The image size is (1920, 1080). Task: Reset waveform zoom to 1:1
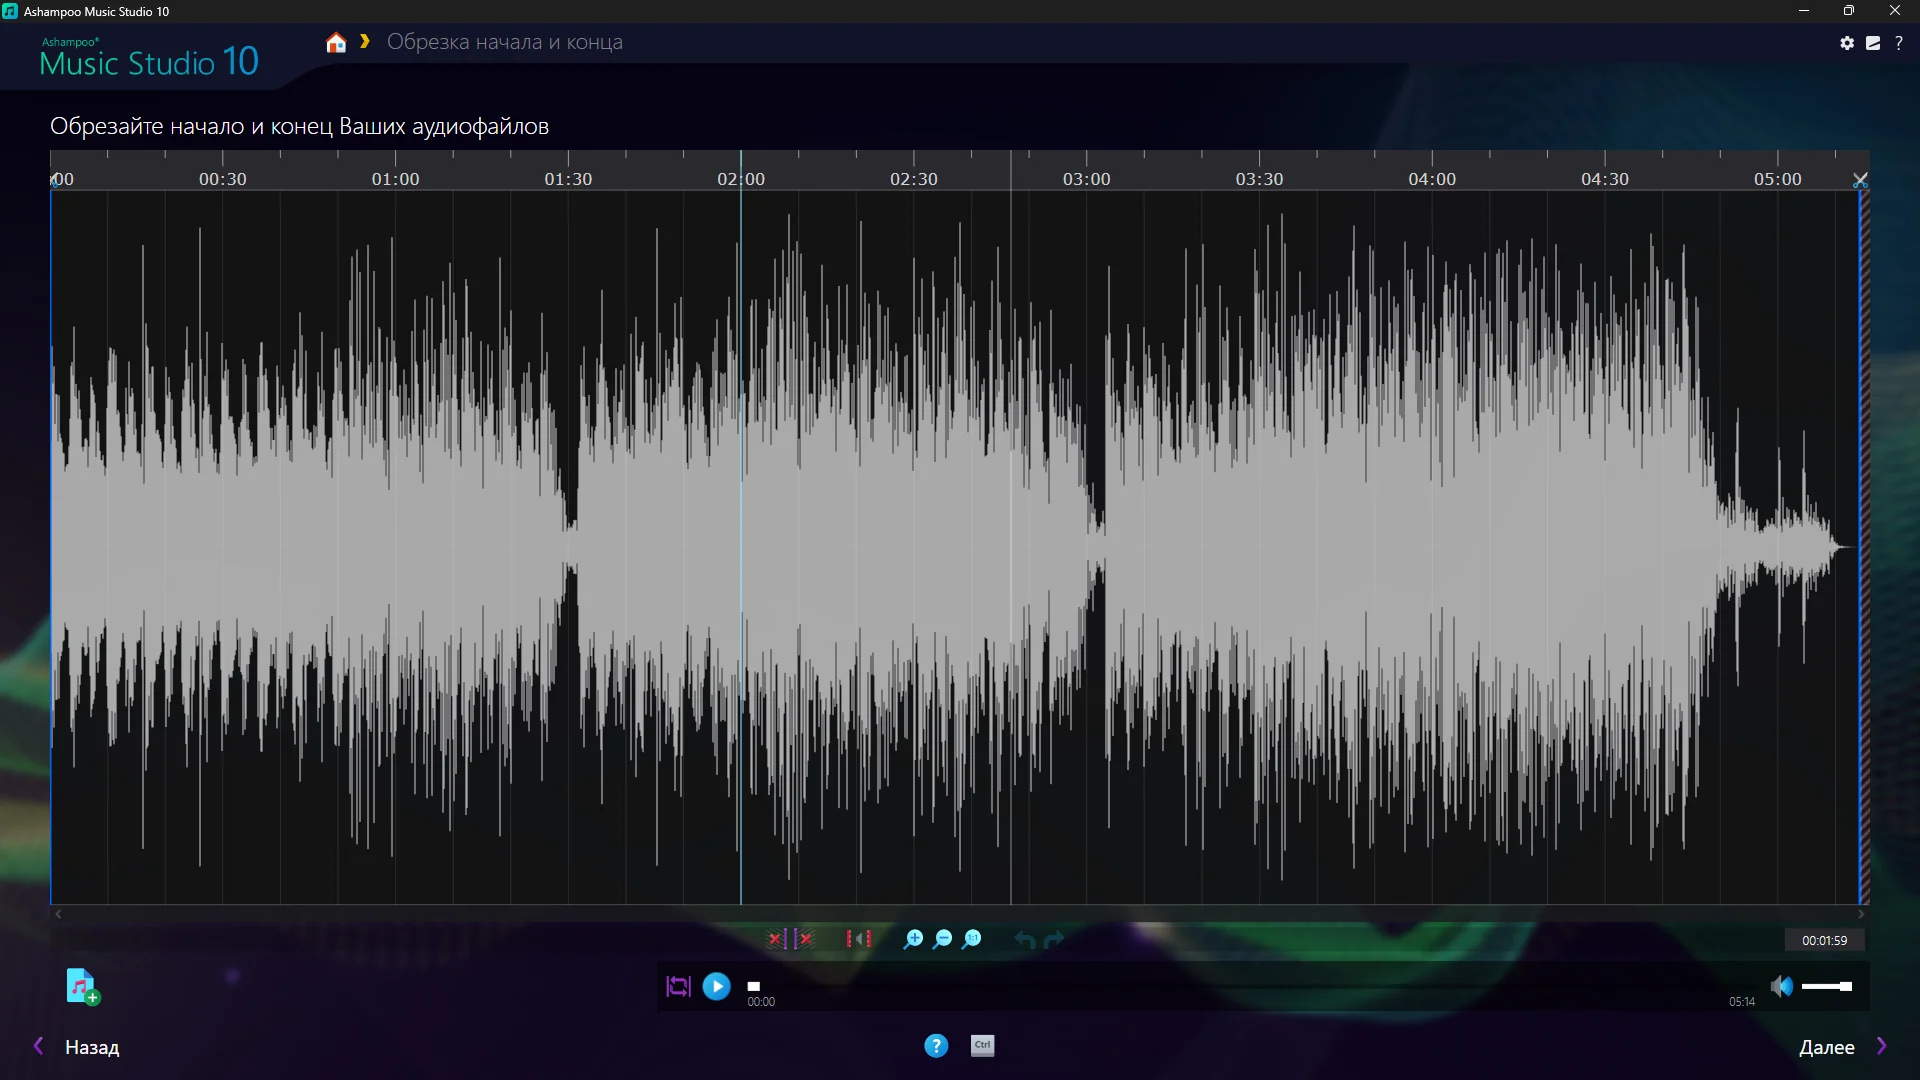point(972,939)
